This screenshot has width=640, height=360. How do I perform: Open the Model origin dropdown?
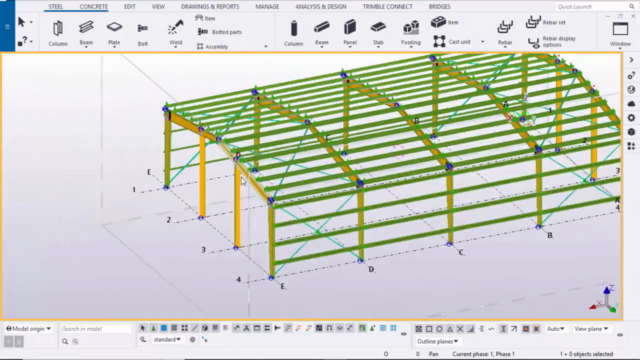29,329
